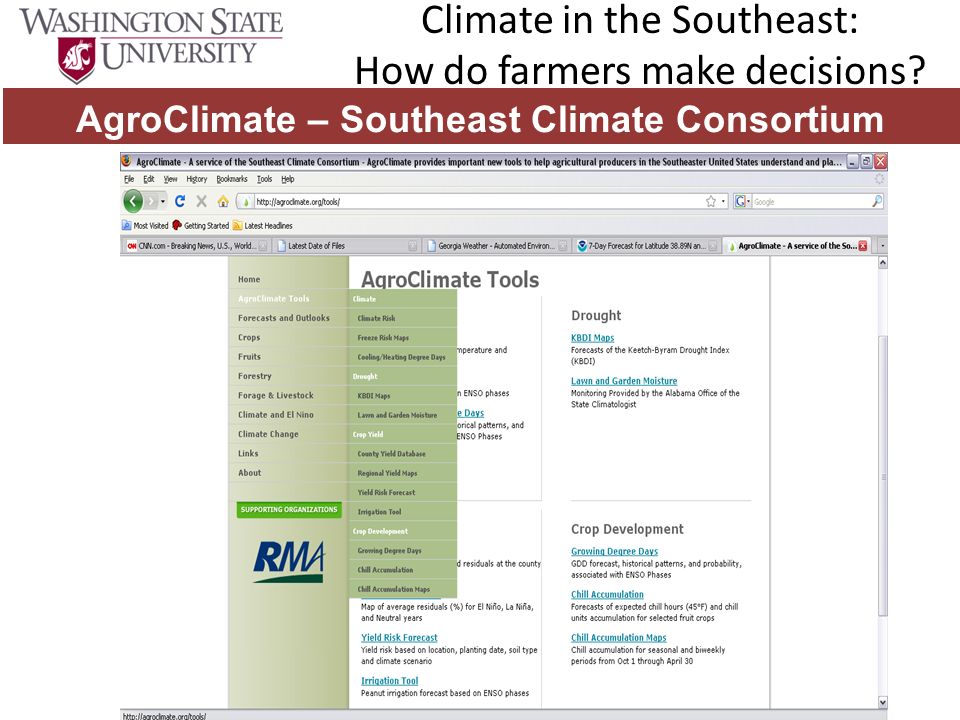Click Chill Accumulation Maps link in page

tap(618, 637)
